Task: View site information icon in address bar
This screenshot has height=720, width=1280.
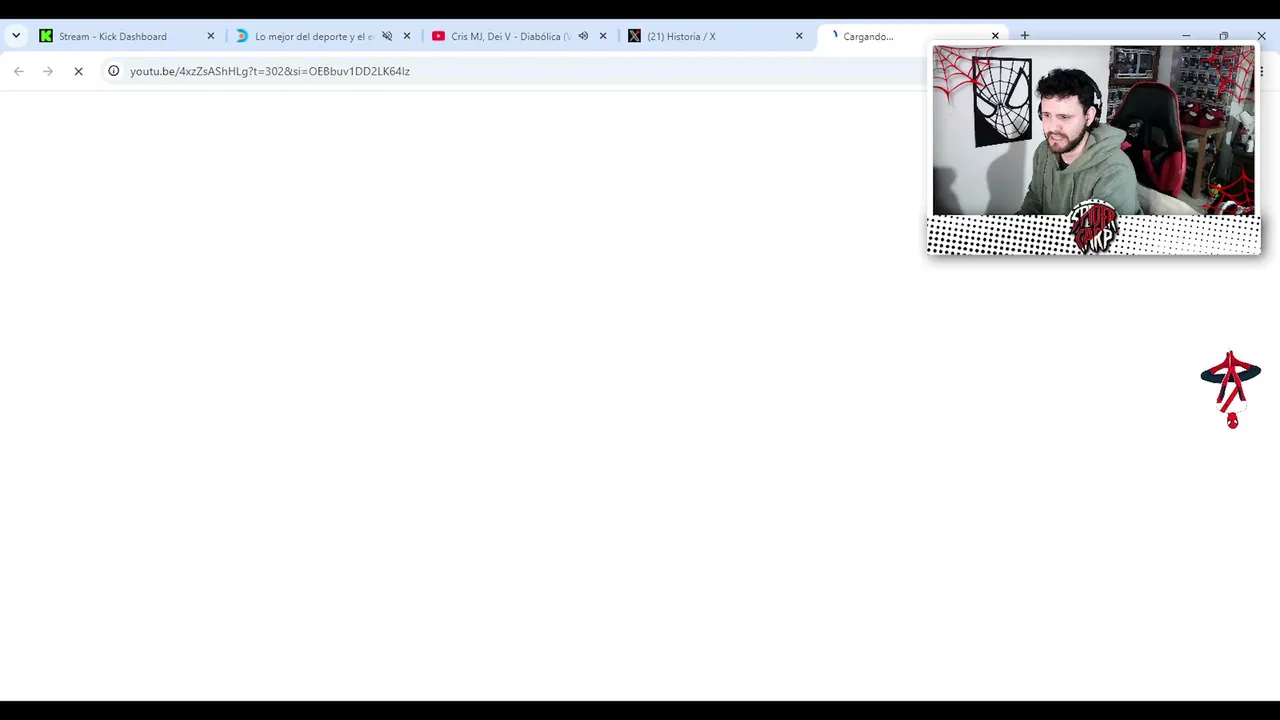Action: [x=114, y=71]
